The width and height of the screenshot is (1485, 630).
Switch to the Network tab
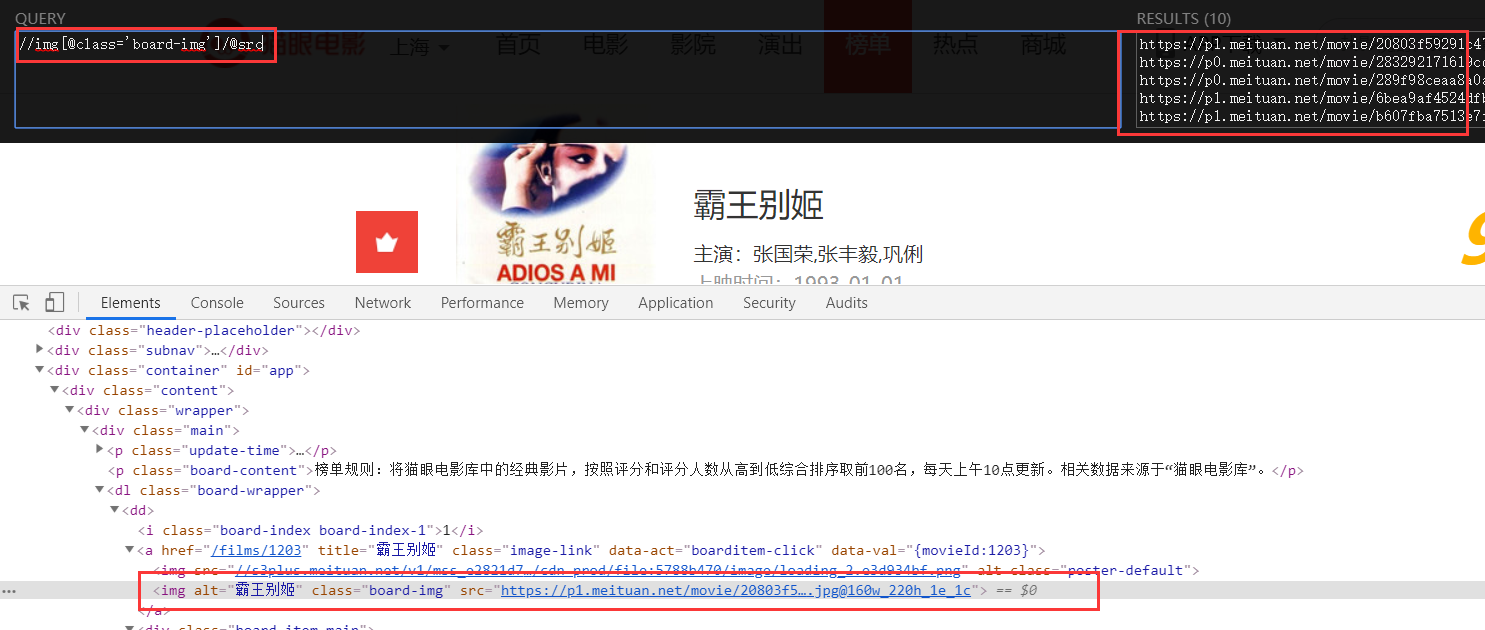[383, 303]
